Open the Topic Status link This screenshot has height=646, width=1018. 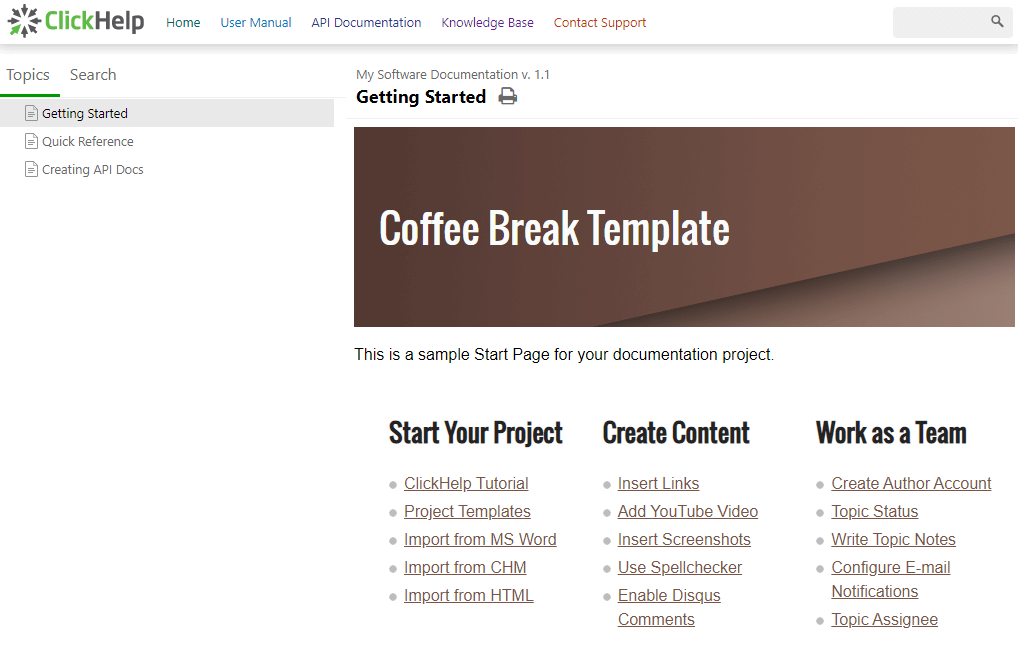[x=874, y=511]
